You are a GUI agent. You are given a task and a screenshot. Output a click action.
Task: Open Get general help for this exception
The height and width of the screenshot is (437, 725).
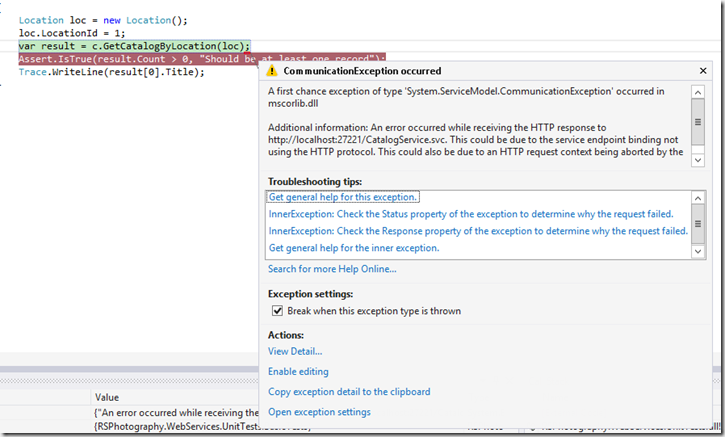tap(343, 198)
